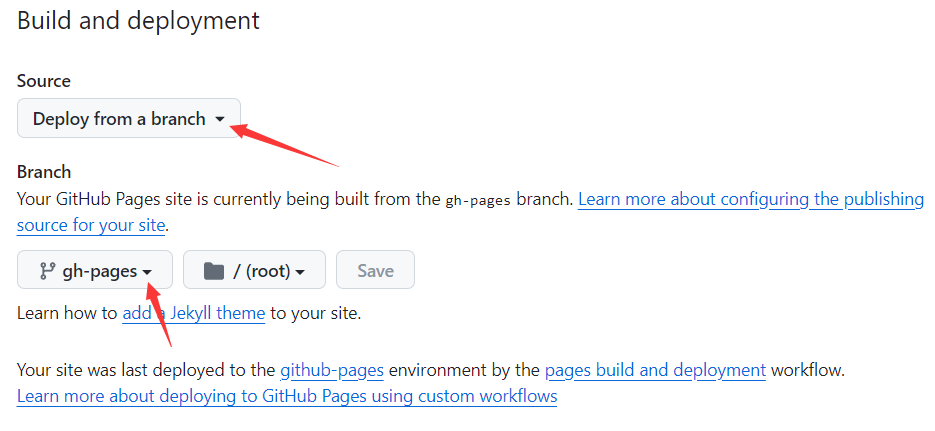This screenshot has height=431, width=935.
Task: Click the folder icon in the root selector
Action: click(213, 271)
